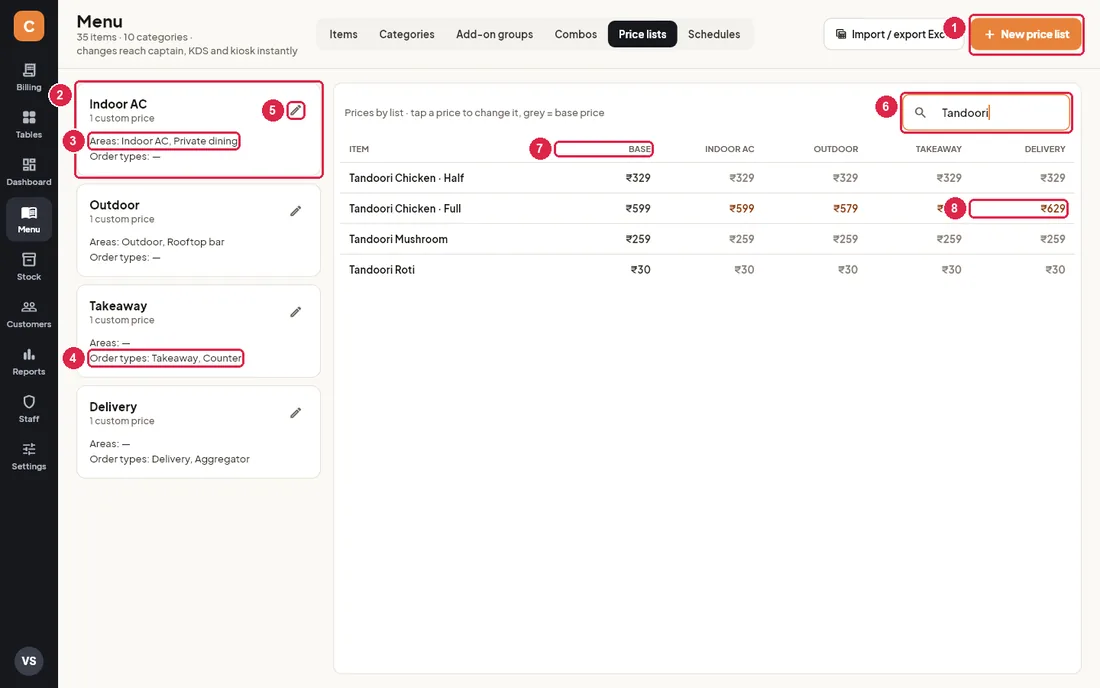Select the Price lists tab
The image size is (1100, 688).
pyautogui.click(x=642, y=34)
